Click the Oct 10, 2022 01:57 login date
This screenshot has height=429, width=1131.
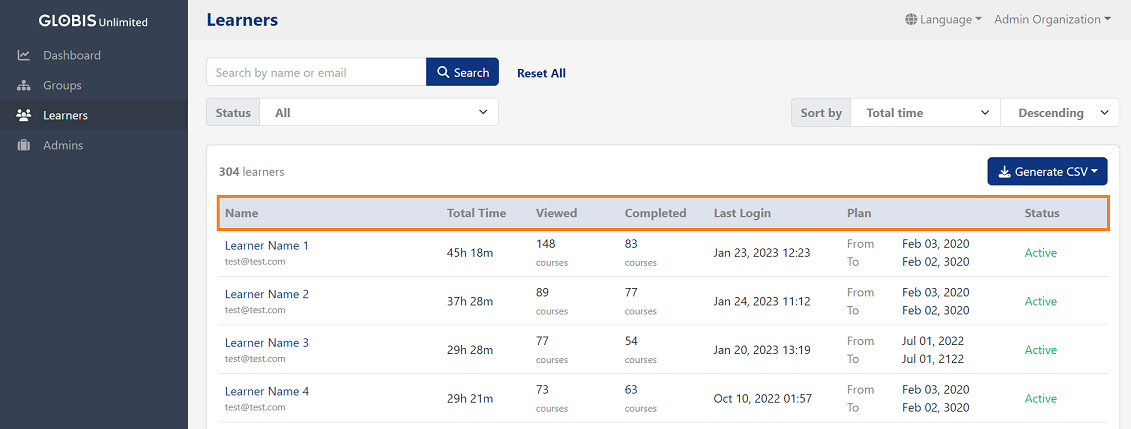[763, 399]
